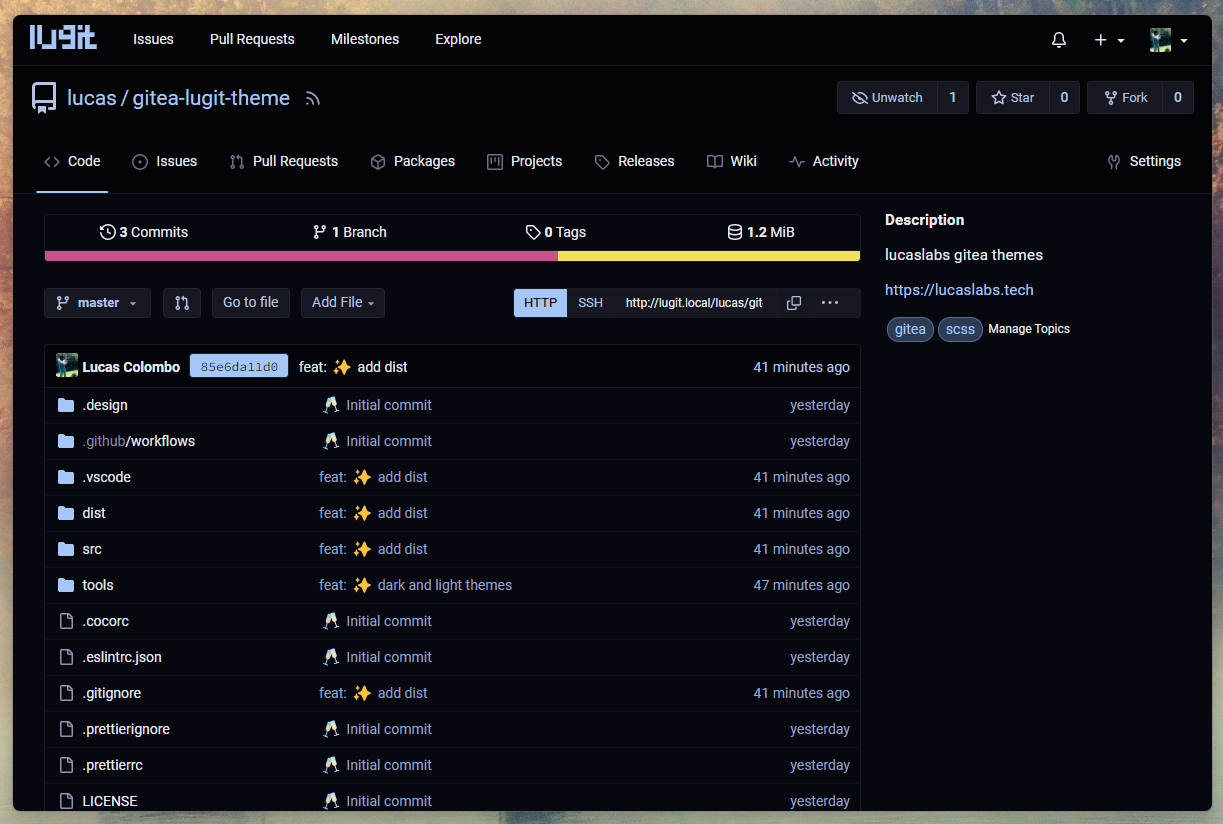Viewport: 1223px width, 824px height.
Task: Switch to the Releases tab
Action: tap(634, 162)
